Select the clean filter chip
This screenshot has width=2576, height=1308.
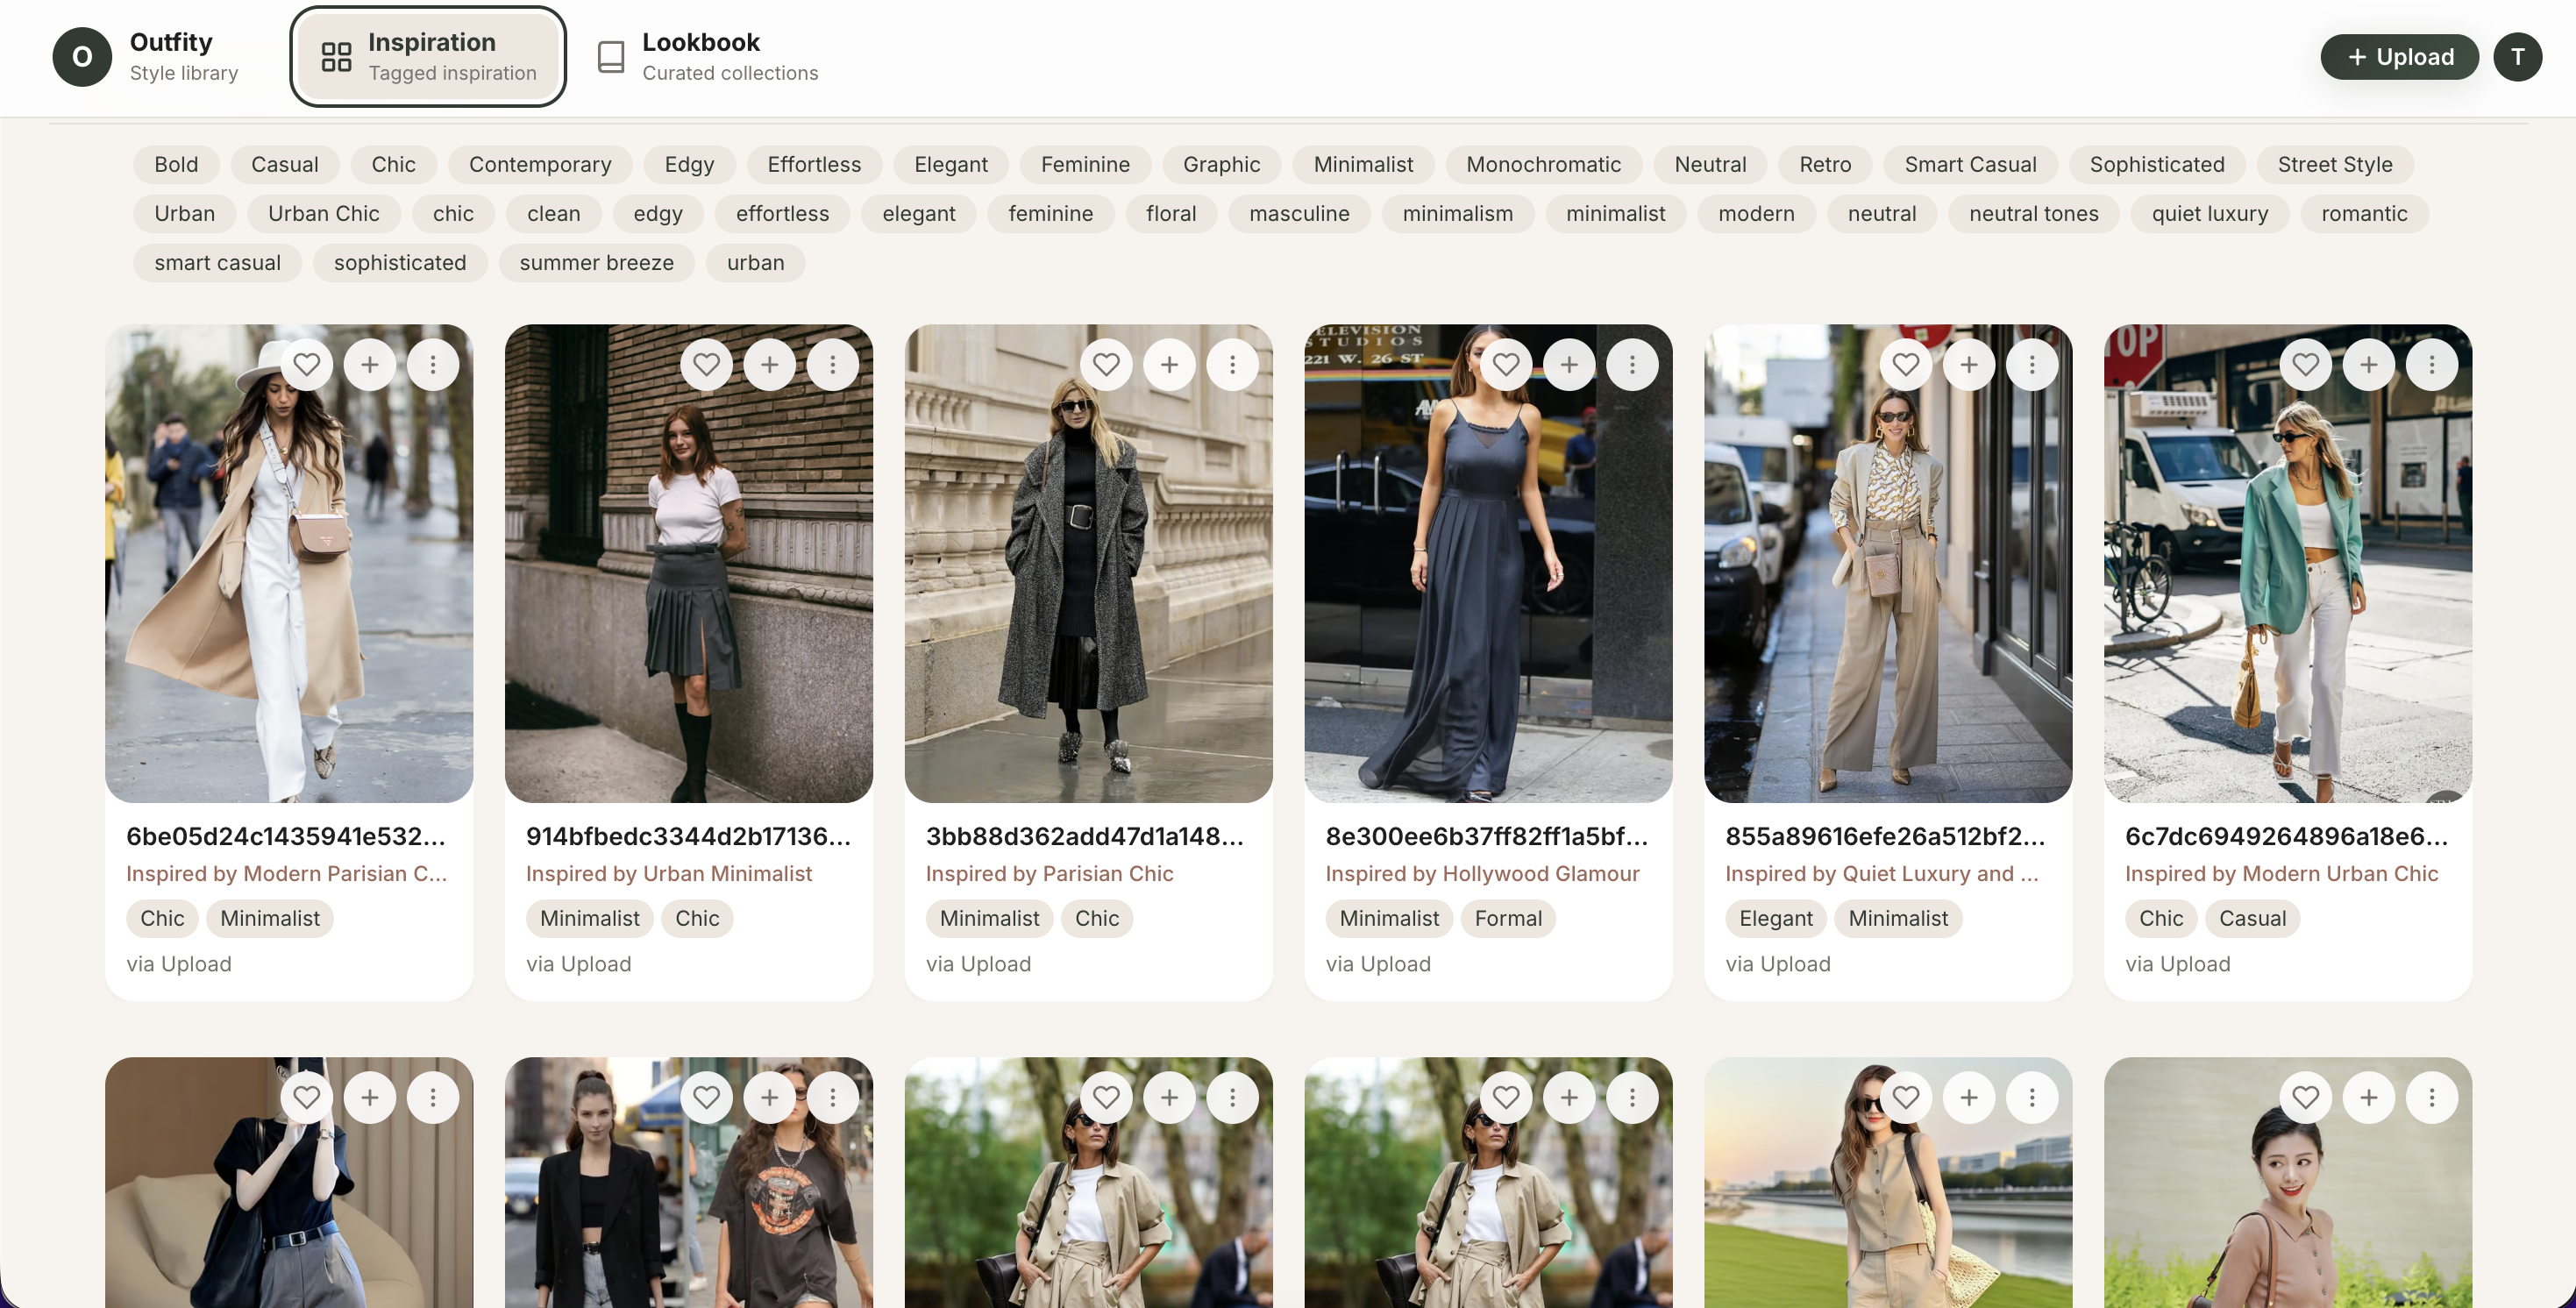[x=554, y=214]
